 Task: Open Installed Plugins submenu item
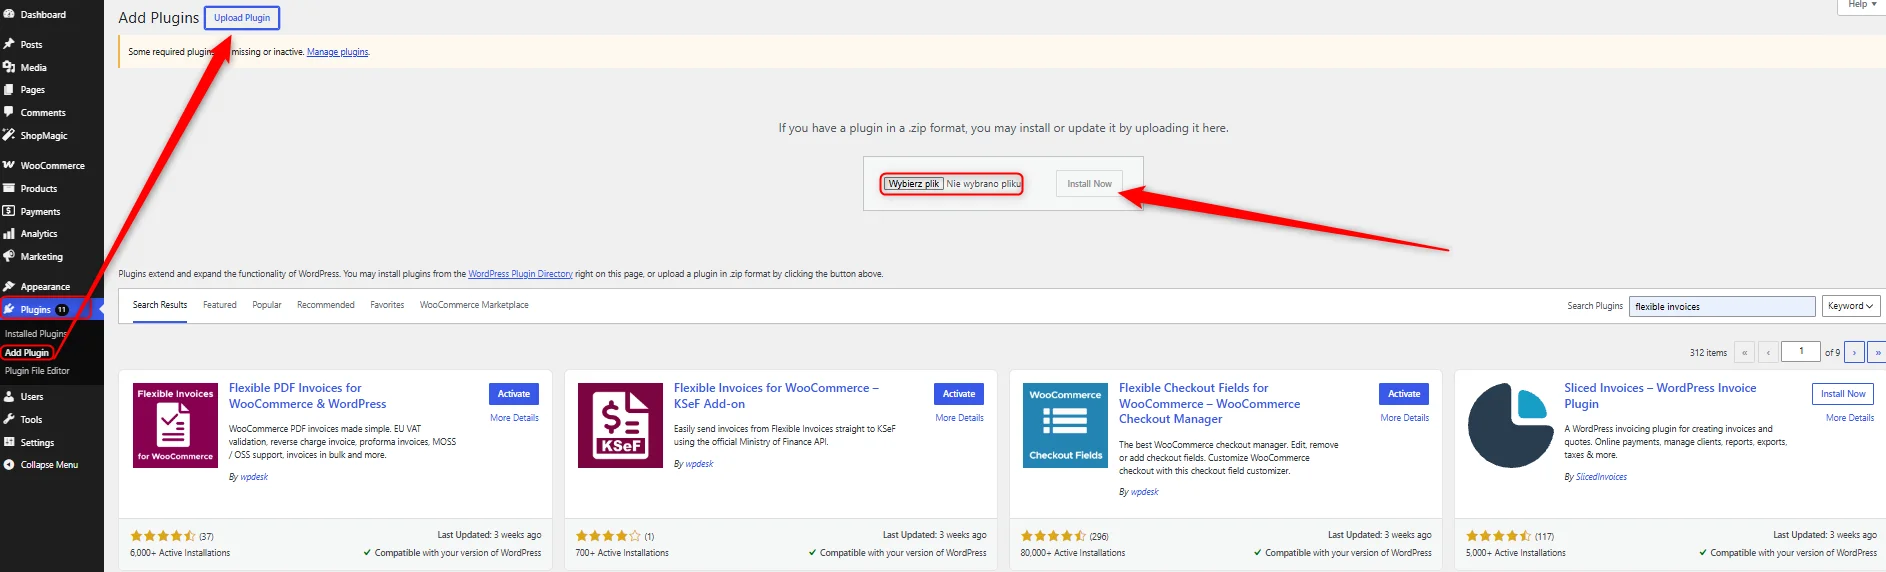(x=36, y=334)
